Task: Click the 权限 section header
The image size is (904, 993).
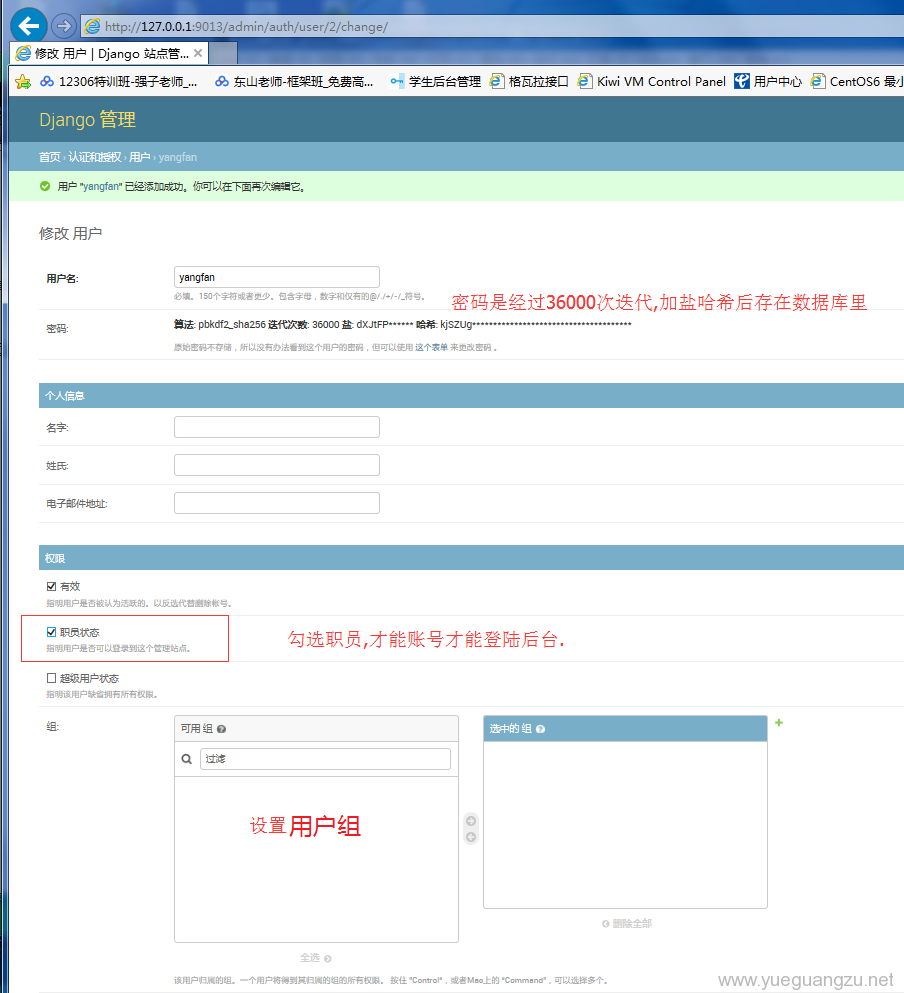Action: tap(471, 559)
